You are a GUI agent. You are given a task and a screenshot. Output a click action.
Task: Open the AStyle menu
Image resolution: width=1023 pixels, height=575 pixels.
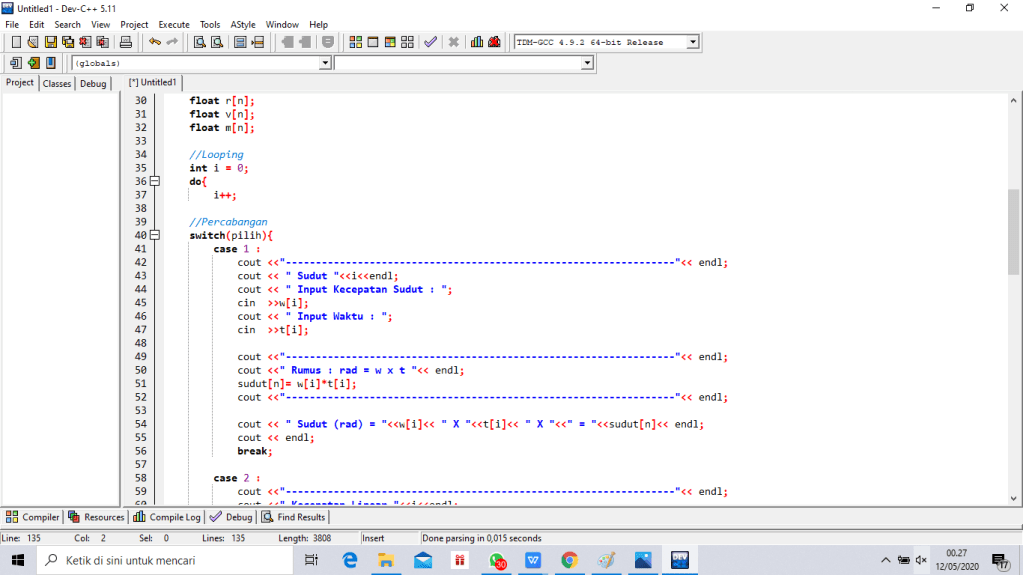point(242,24)
